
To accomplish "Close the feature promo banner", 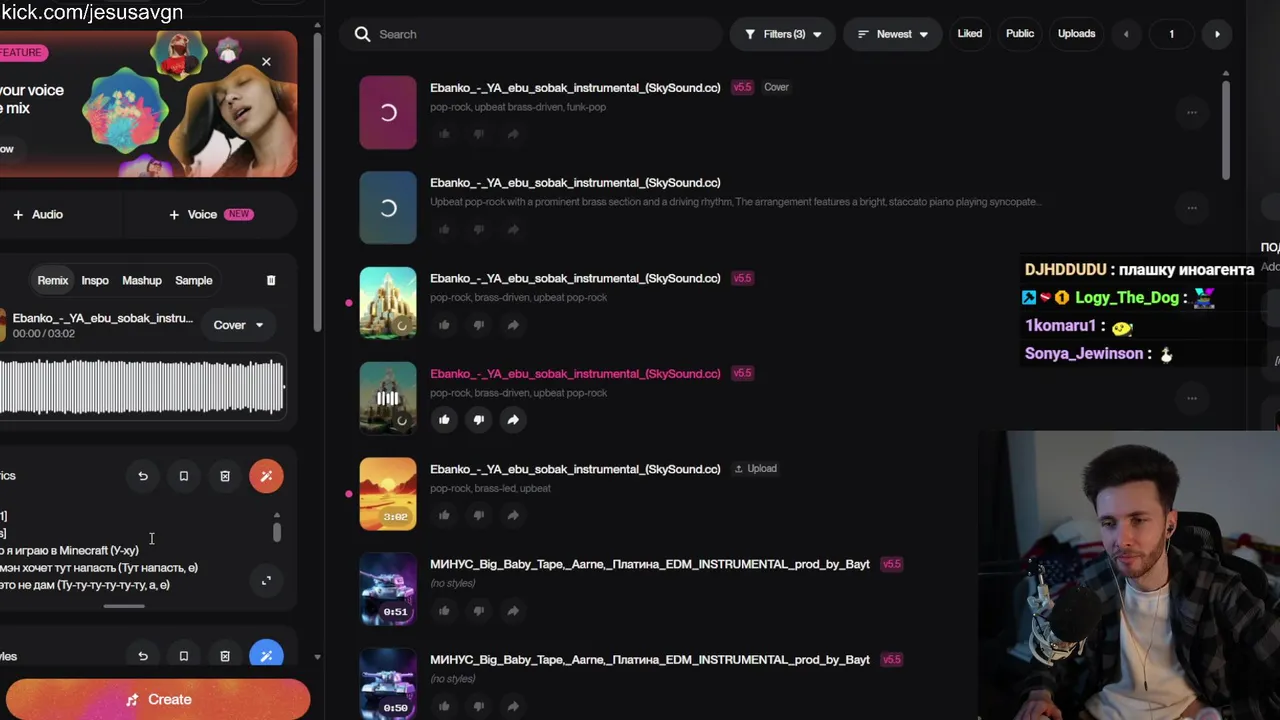I will 266,62.
